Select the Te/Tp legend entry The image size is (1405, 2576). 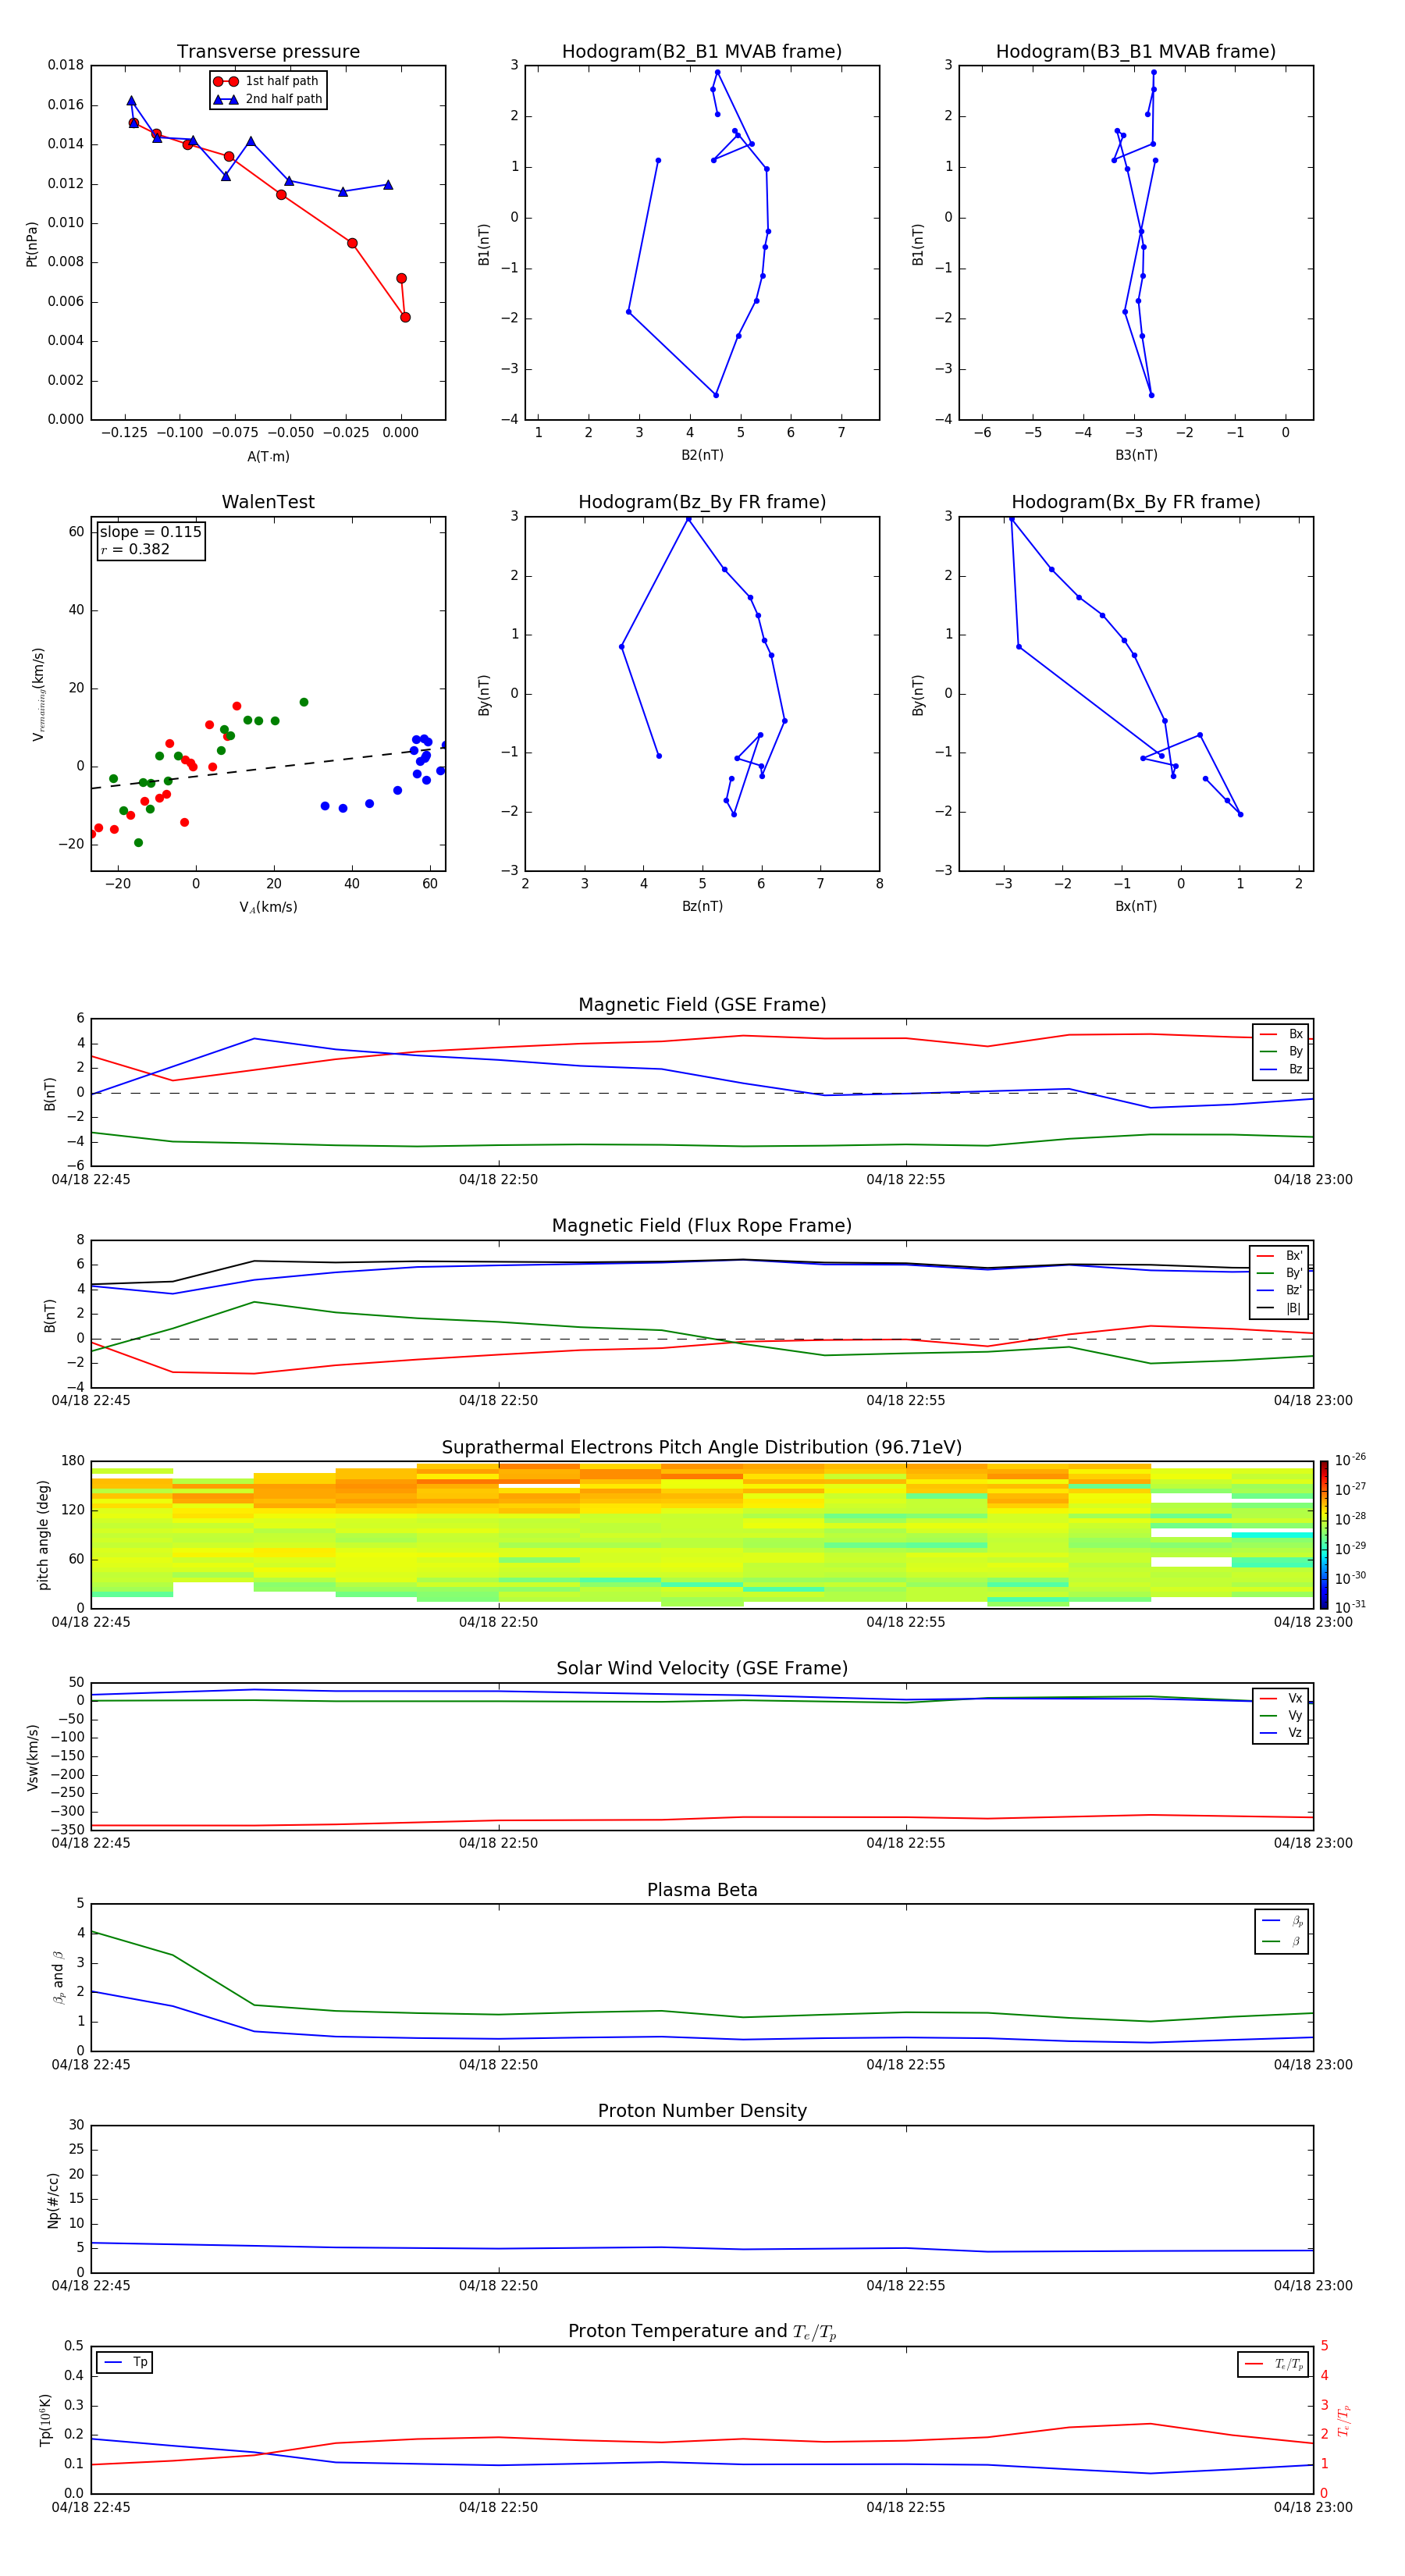pyautogui.click(x=1274, y=2364)
